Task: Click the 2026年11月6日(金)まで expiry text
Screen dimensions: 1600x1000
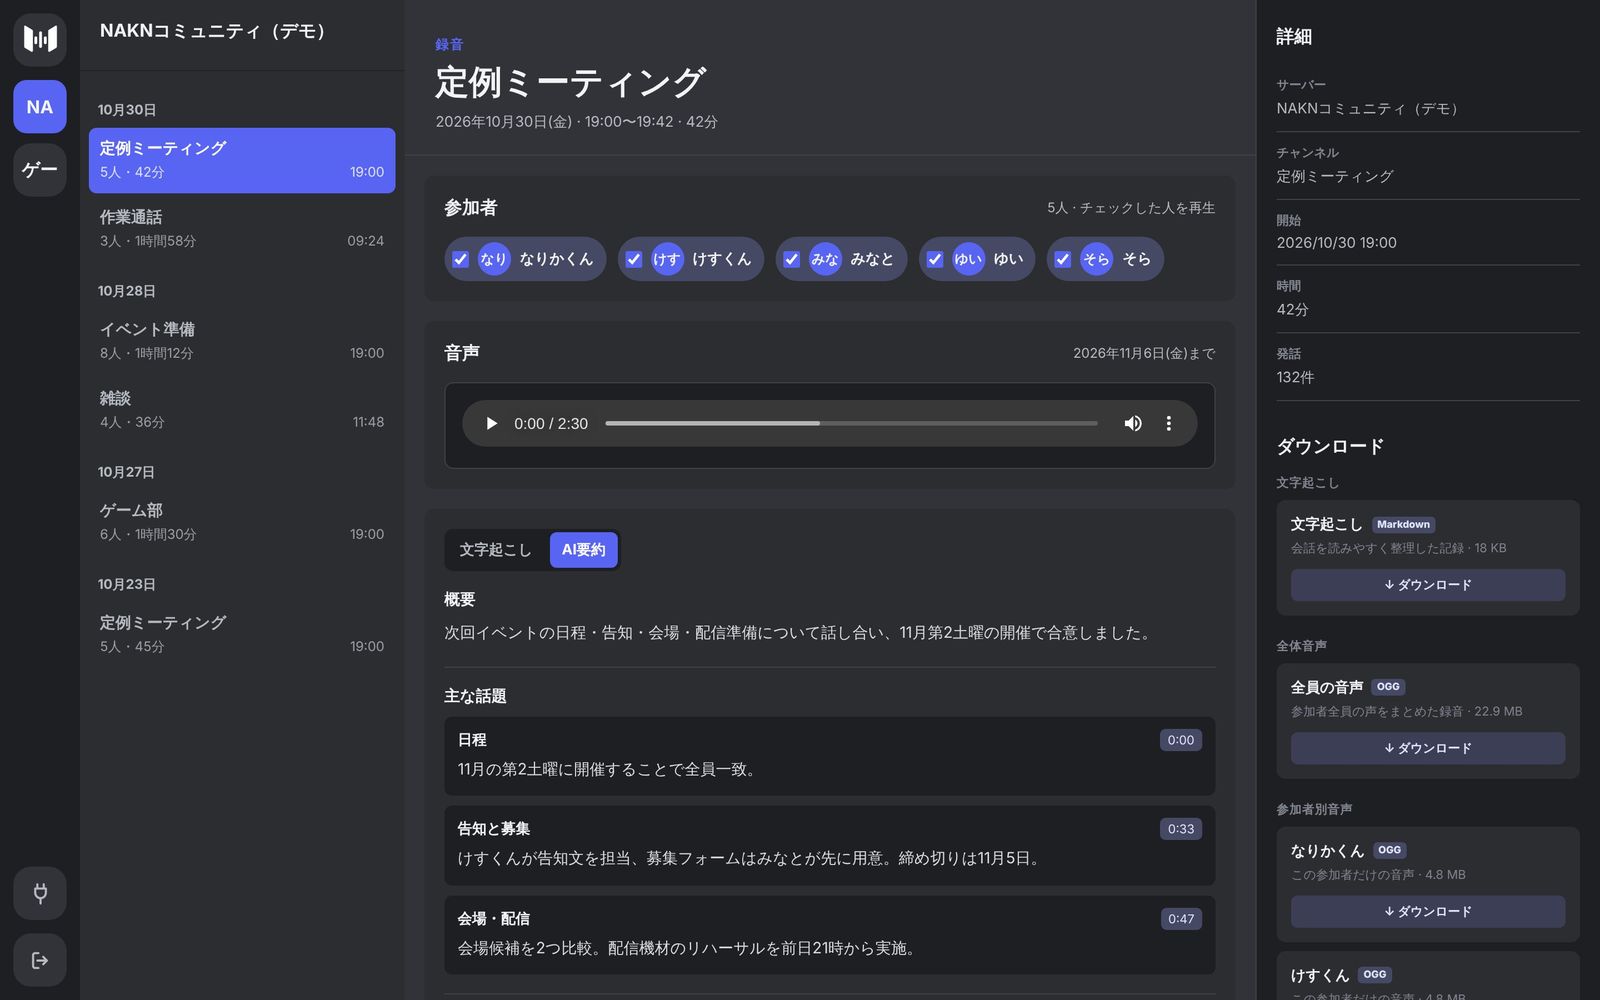Action: (1144, 353)
